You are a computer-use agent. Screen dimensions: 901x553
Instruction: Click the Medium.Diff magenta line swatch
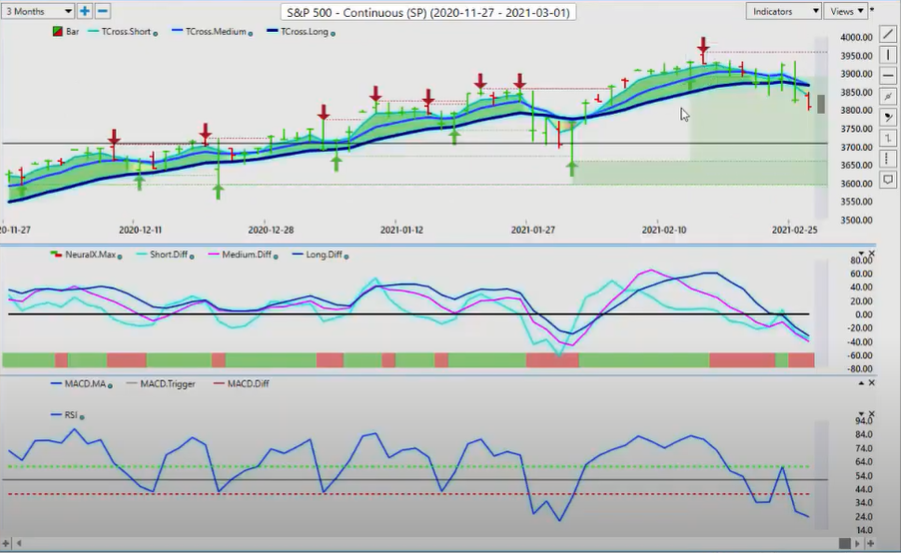[x=214, y=254]
